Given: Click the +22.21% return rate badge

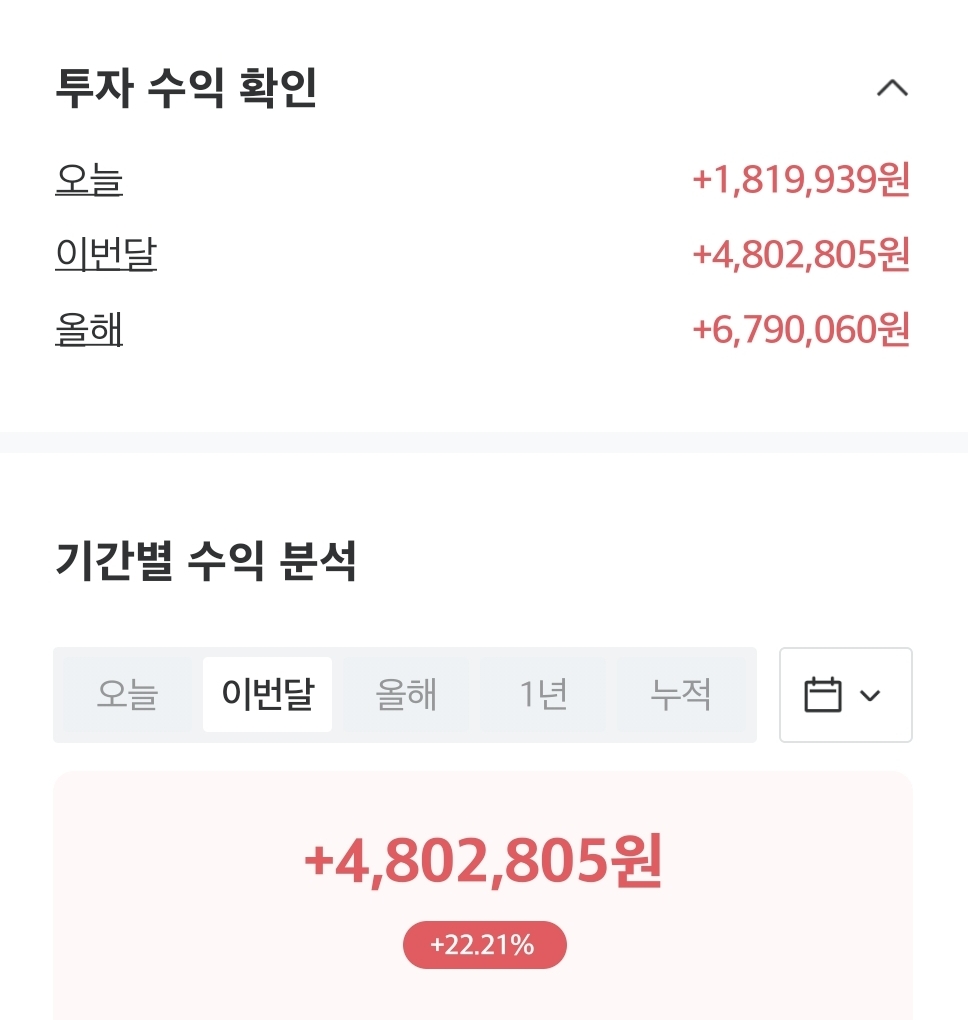Looking at the screenshot, I should pyautogui.click(x=484, y=945).
